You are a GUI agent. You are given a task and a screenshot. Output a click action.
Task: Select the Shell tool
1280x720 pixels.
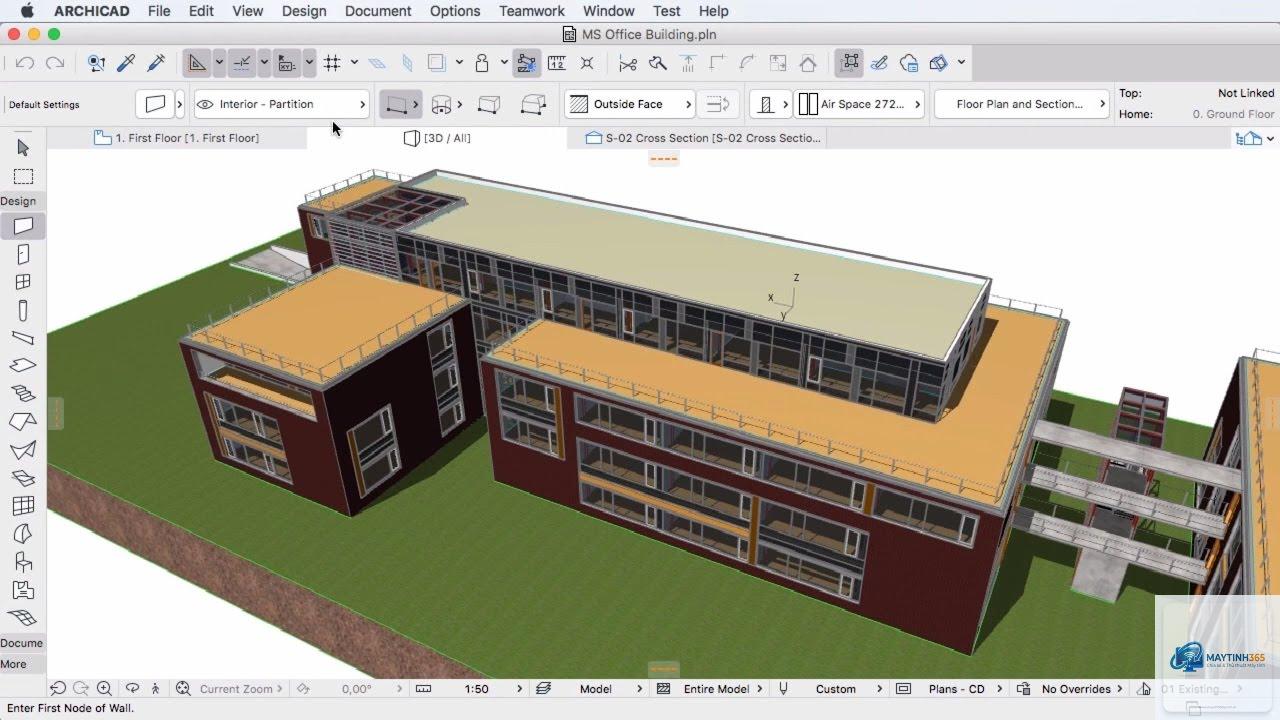(23, 450)
